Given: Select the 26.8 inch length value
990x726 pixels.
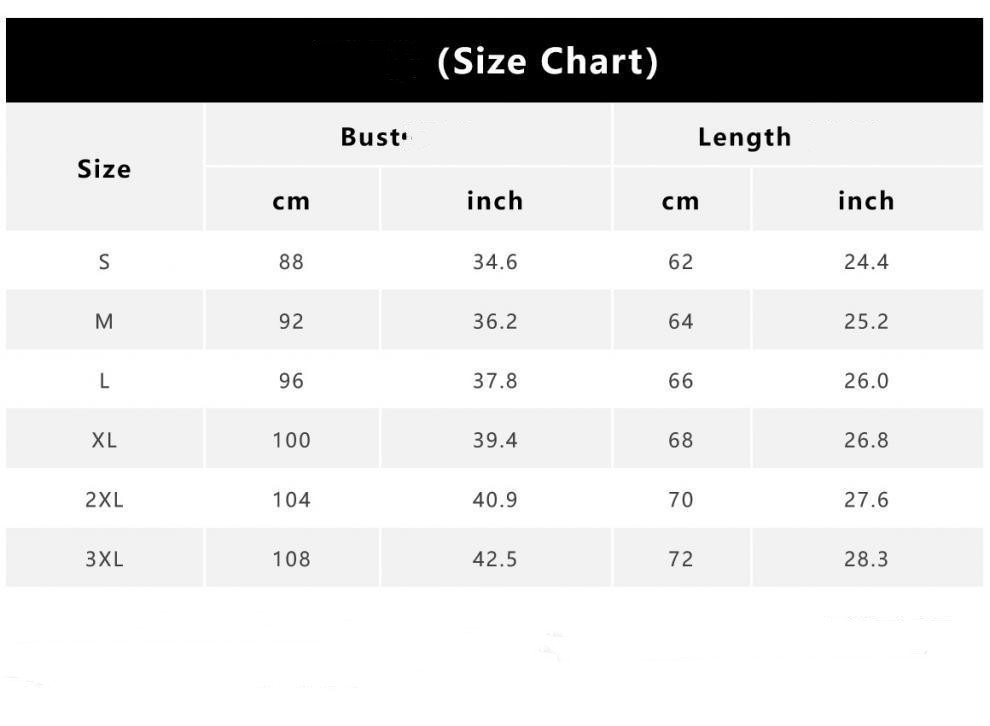Looking at the screenshot, I should tap(866, 440).
